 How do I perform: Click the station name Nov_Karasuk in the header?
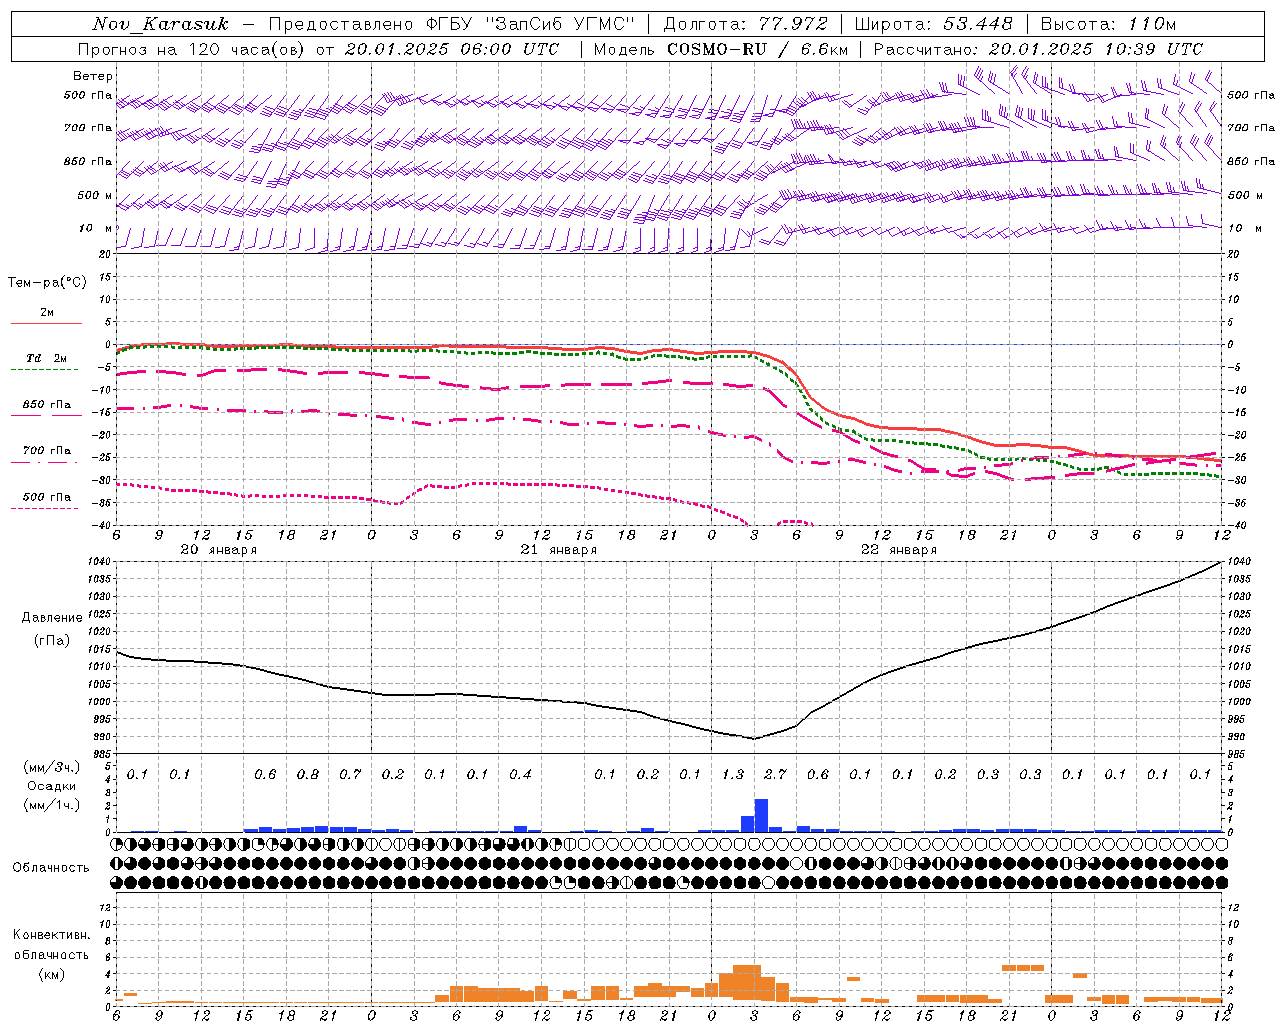click(162, 24)
